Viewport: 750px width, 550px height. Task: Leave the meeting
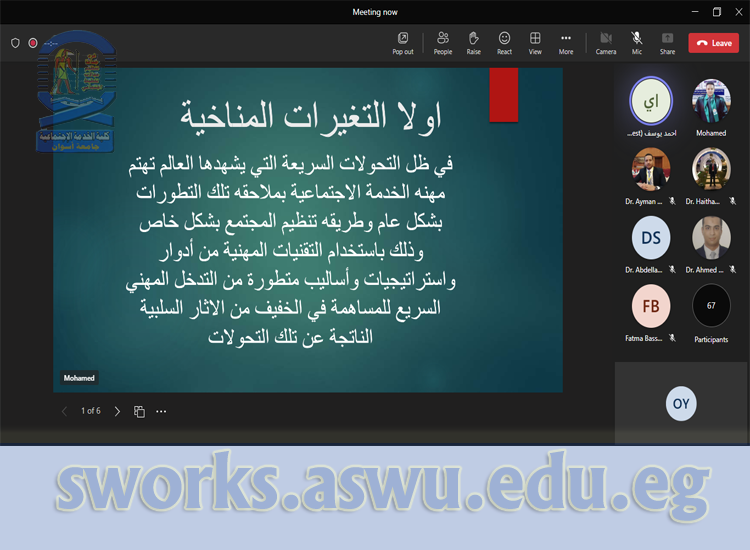(x=713, y=43)
